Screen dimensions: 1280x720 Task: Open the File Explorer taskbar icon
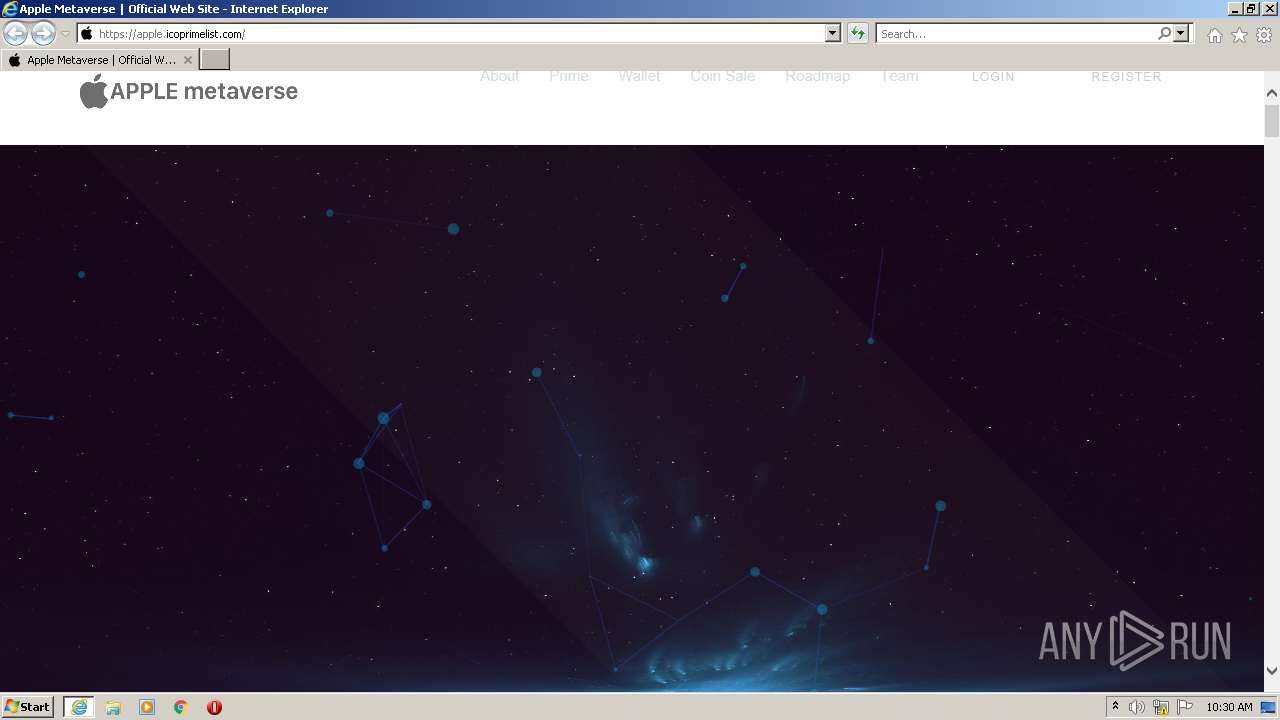[113, 707]
